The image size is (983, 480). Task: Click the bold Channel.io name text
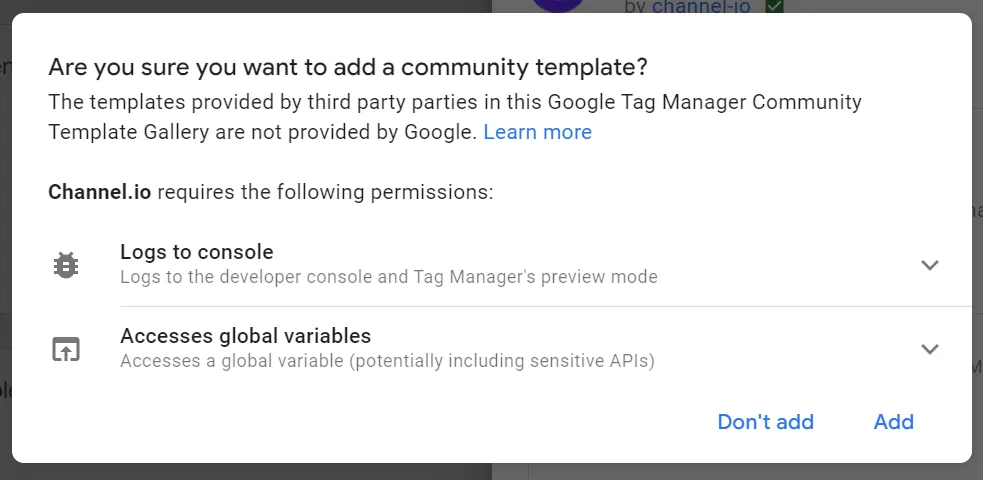pyautogui.click(x=100, y=192)
